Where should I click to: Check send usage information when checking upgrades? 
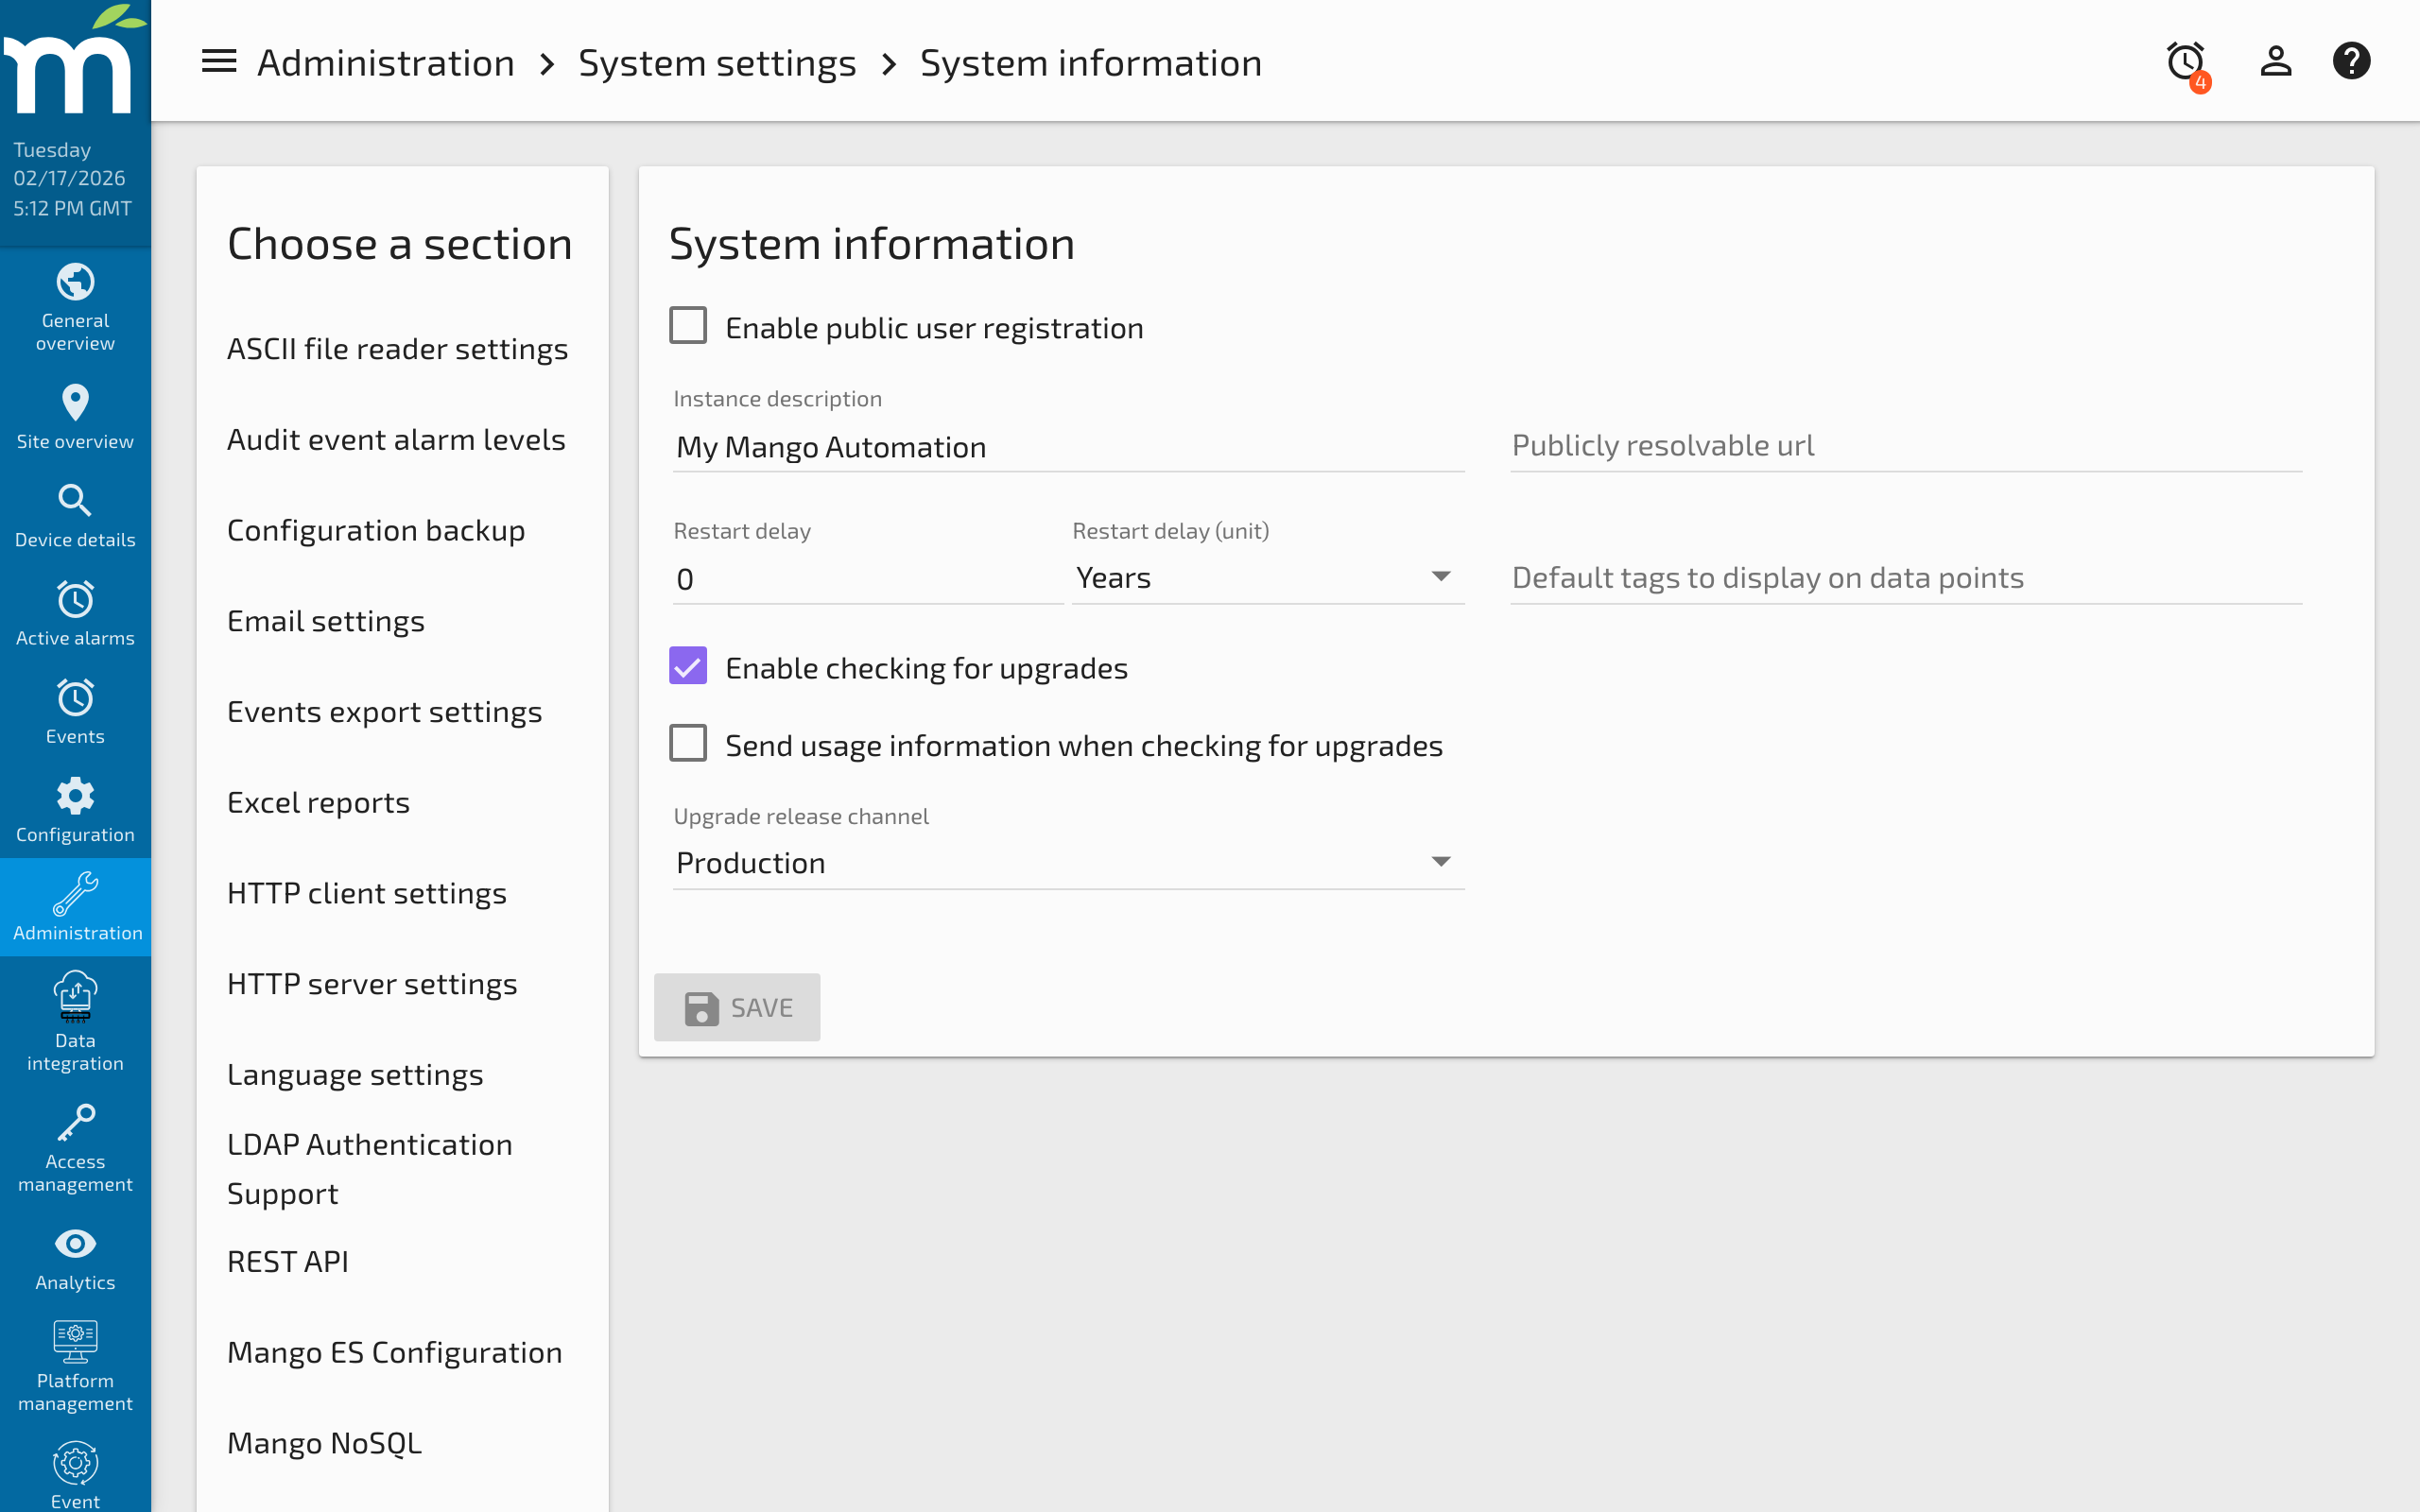(689, 743)
